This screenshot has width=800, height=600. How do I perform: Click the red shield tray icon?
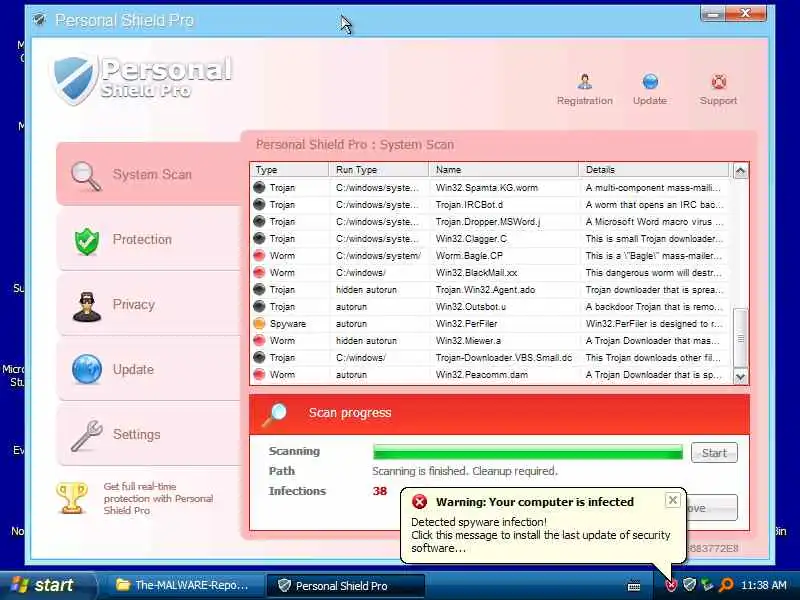pyautogui.click(x=671, y=585)
